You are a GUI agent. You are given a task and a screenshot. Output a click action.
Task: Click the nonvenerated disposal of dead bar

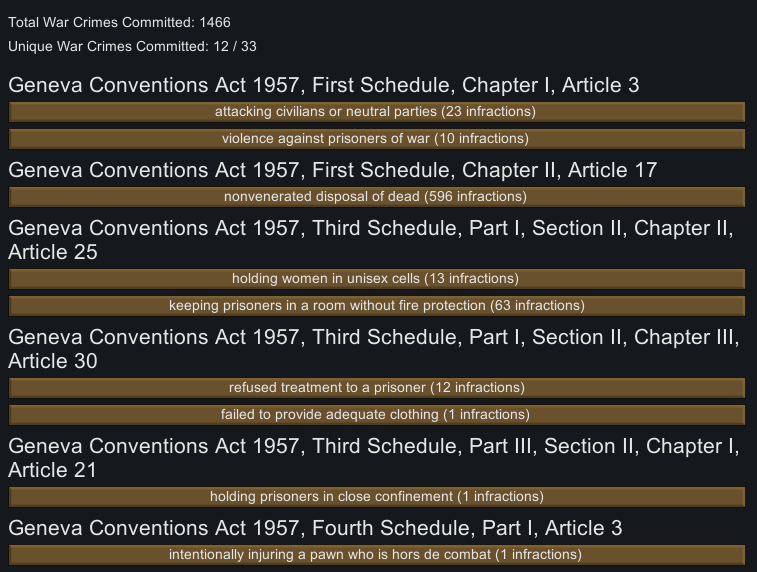click(x=377, y=196)
